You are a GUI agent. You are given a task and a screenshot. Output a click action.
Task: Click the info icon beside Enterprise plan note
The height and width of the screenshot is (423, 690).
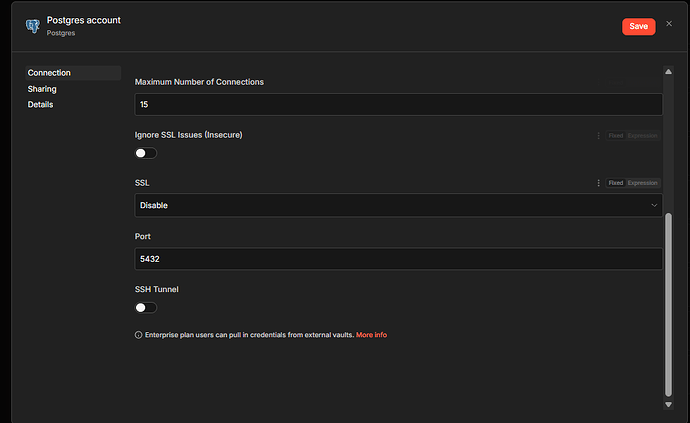coord(138,335)
